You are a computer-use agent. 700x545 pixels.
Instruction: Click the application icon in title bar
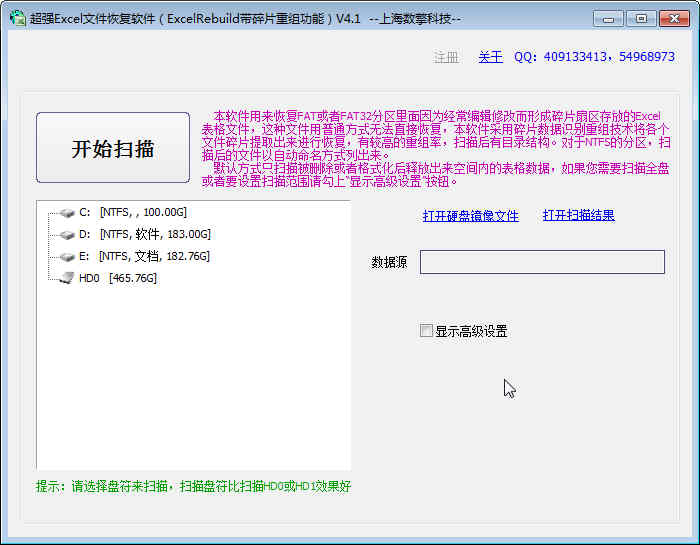coord(18,18)
